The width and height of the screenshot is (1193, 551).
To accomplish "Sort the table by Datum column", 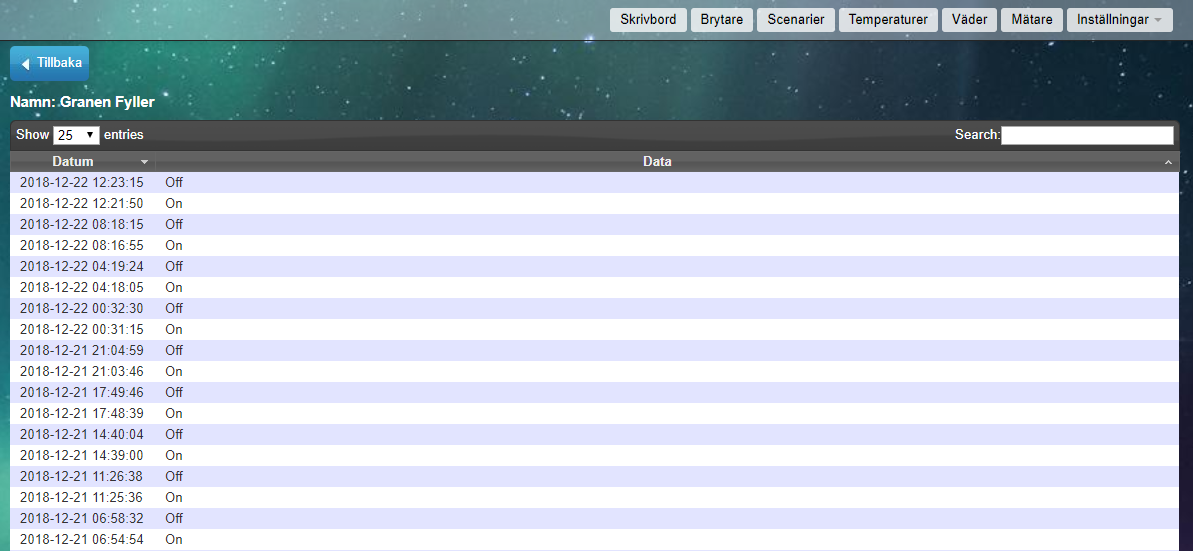I will (x=73, y=161).
